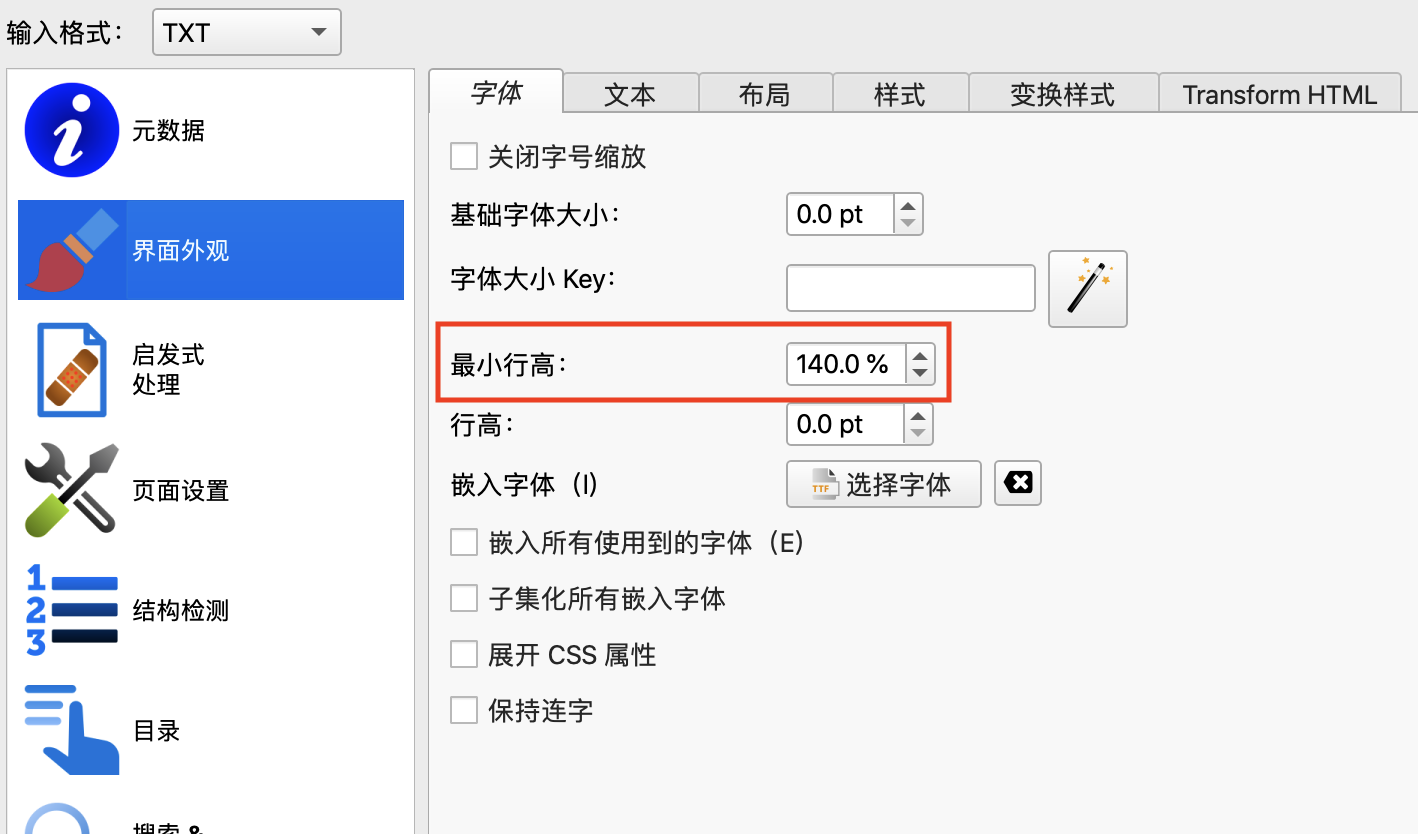The image size is (1418, 834).
Task: Select the 目录 pointing hand icon
Action: [72, 730]
